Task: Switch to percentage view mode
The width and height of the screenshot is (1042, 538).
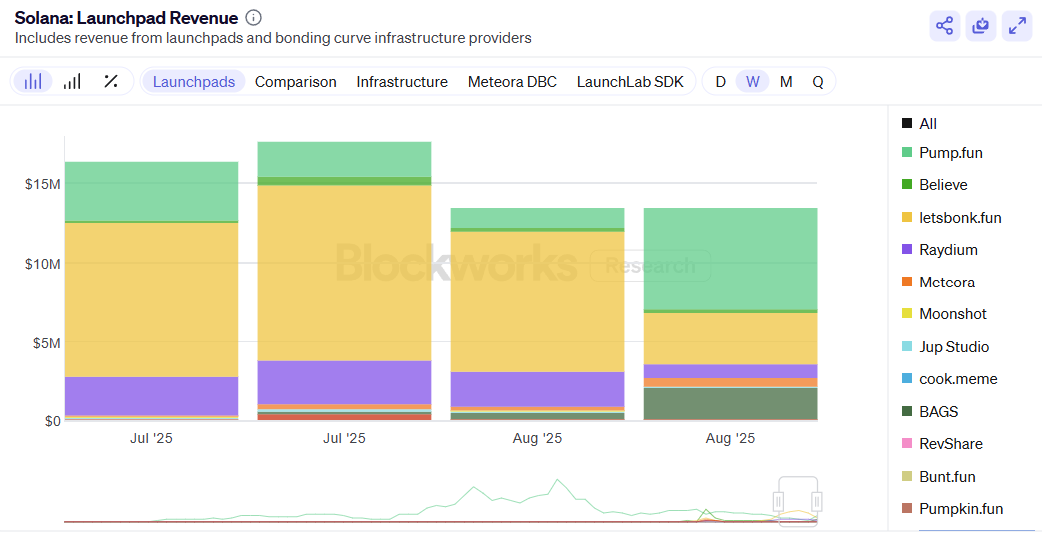Action: [111, 82]
